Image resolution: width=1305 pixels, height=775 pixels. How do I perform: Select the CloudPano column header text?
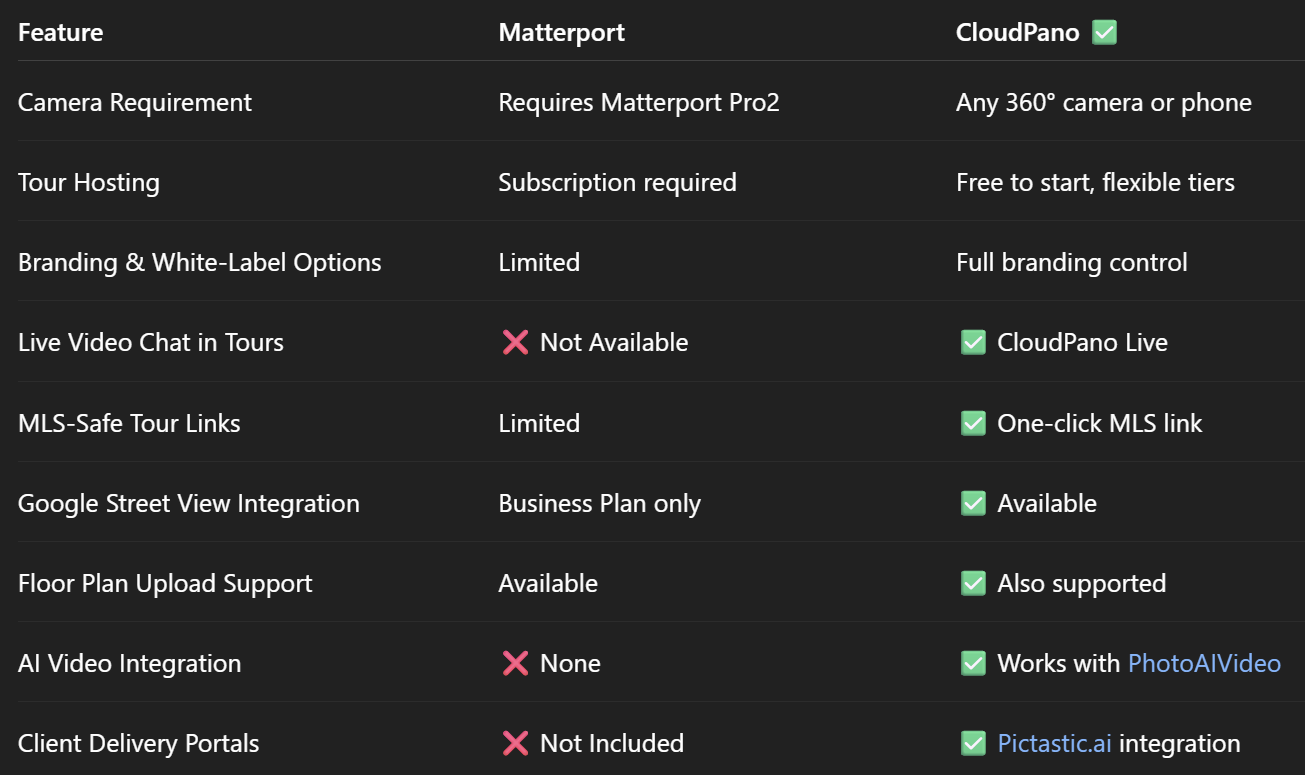(1018, 32)
